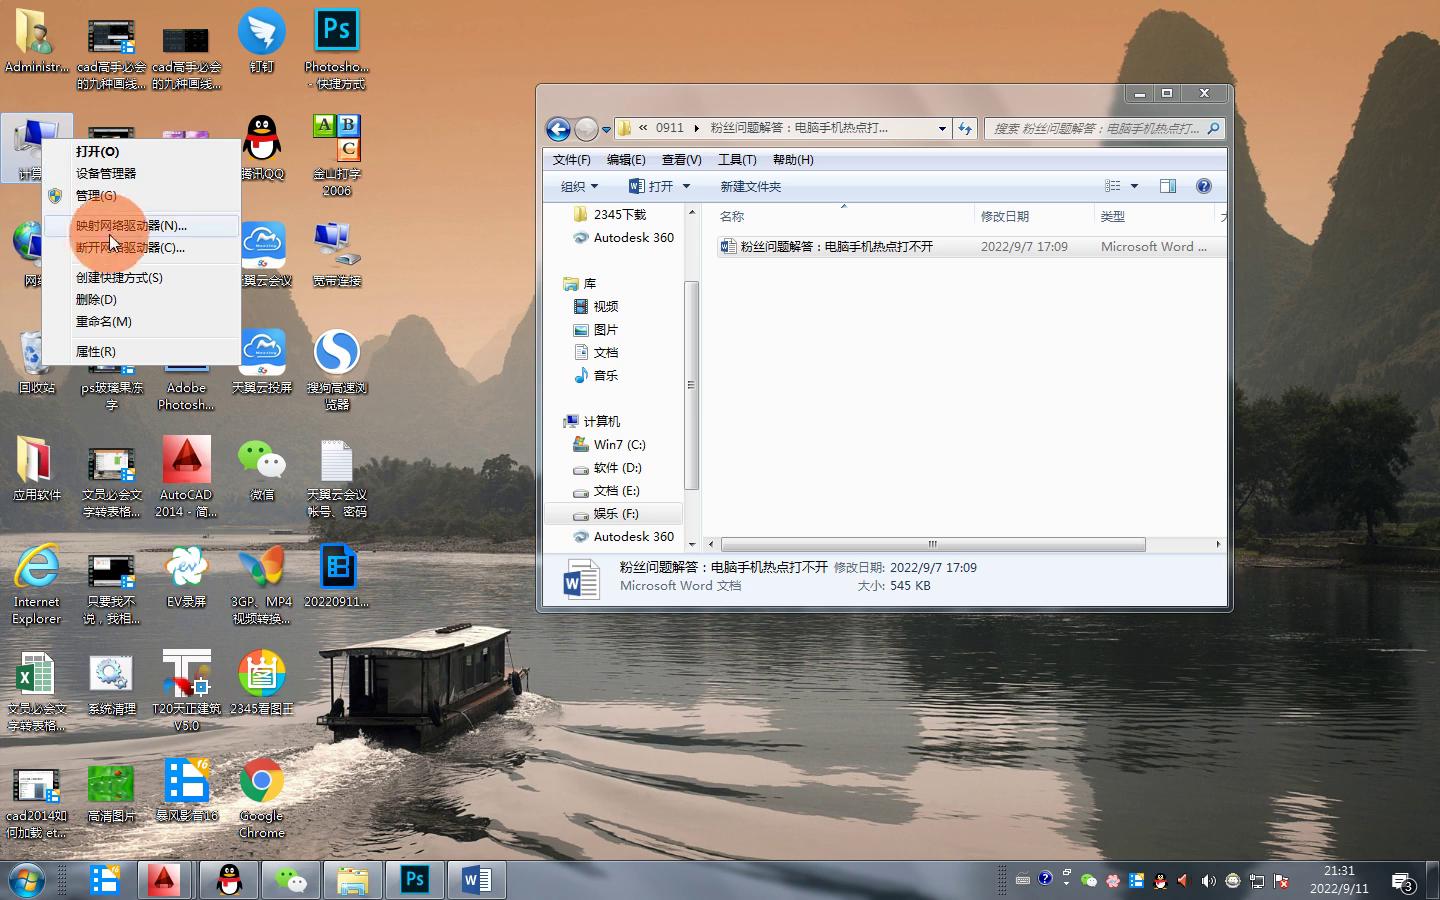Click the refresh button beside address bar

point(965,128)
